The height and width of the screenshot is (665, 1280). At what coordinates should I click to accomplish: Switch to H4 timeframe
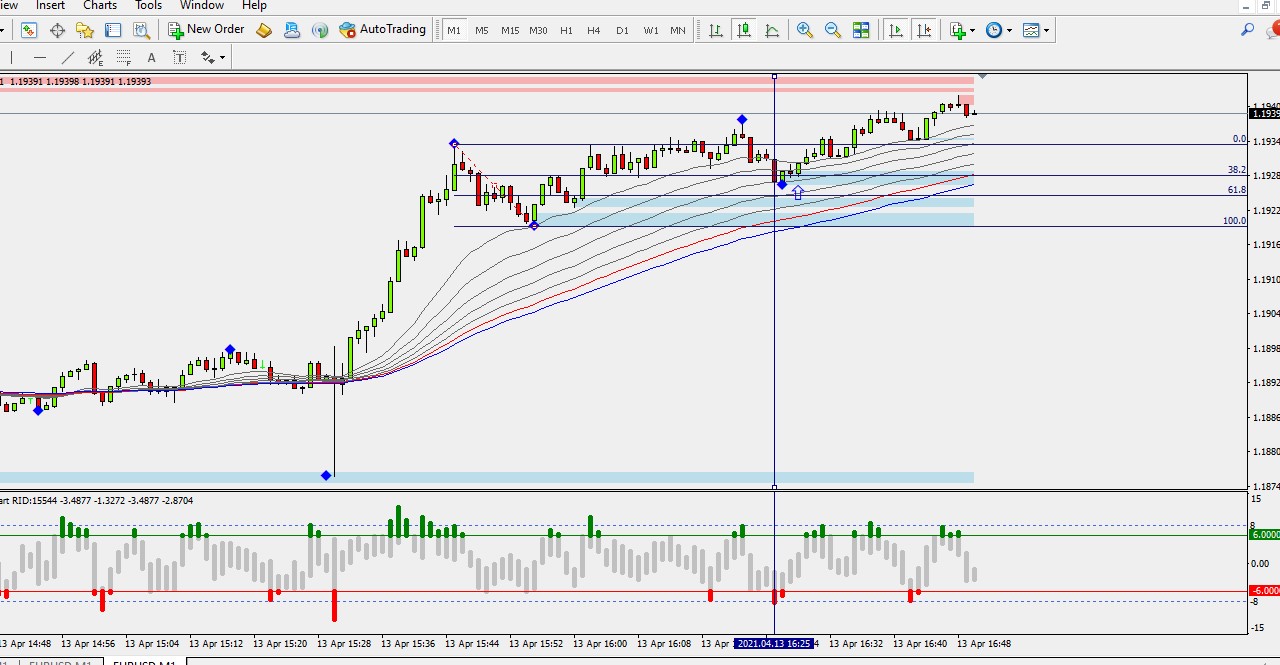point(594,30)
